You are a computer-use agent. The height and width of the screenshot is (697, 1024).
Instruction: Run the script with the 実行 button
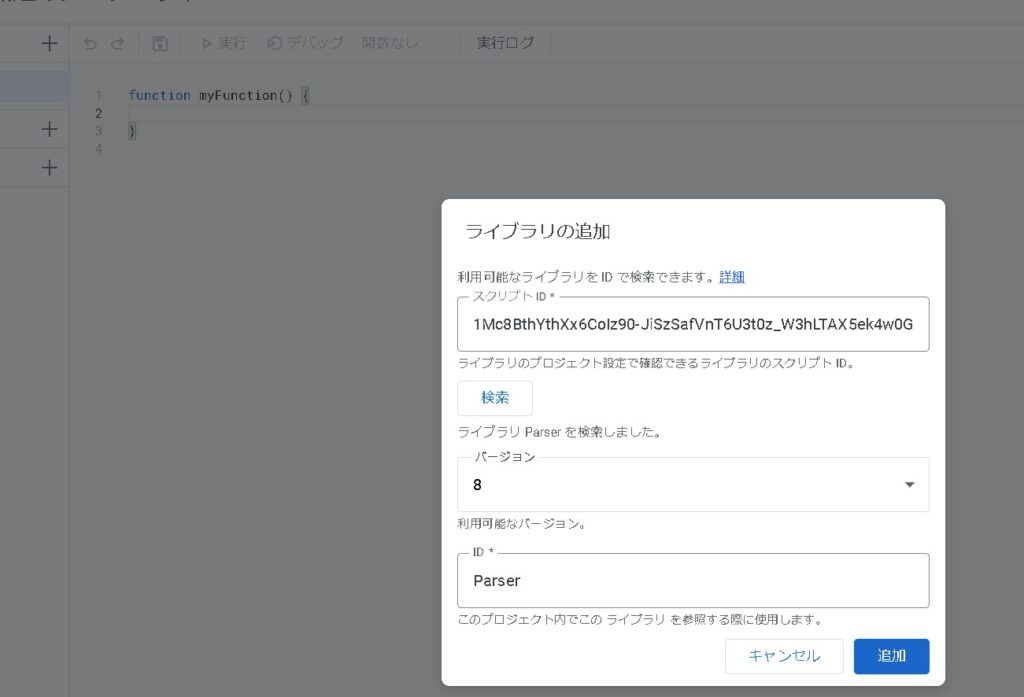(x=224, y=43)
